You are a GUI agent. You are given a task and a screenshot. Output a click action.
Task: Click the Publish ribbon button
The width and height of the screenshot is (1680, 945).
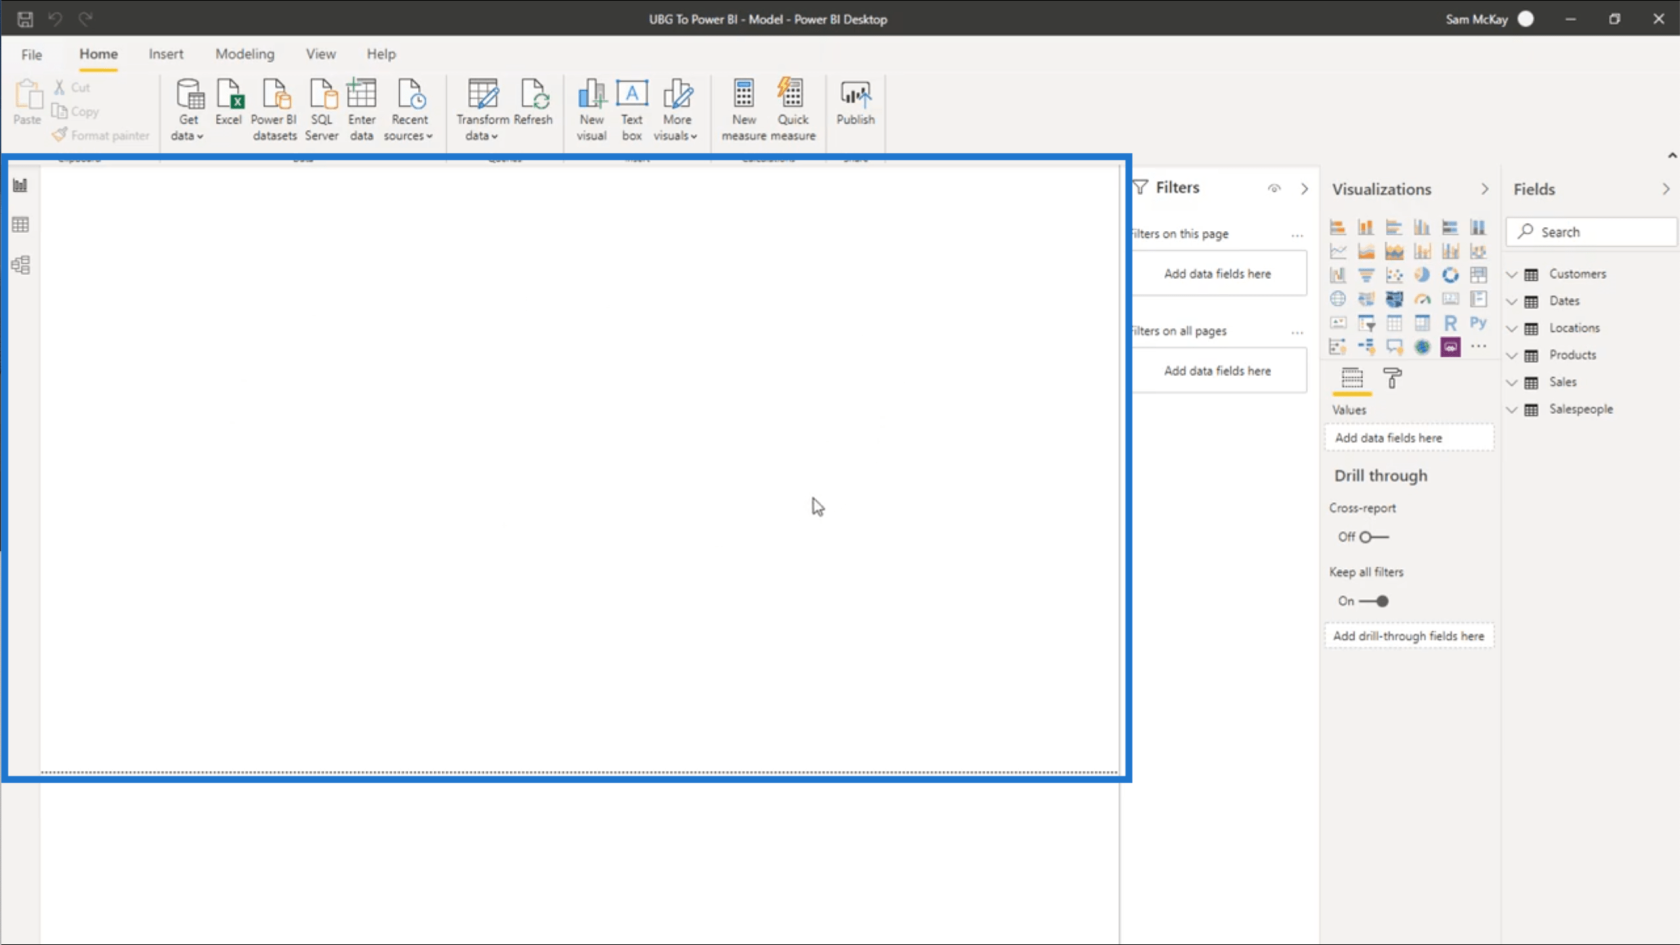pyautogui.click(x=856, y=103)
